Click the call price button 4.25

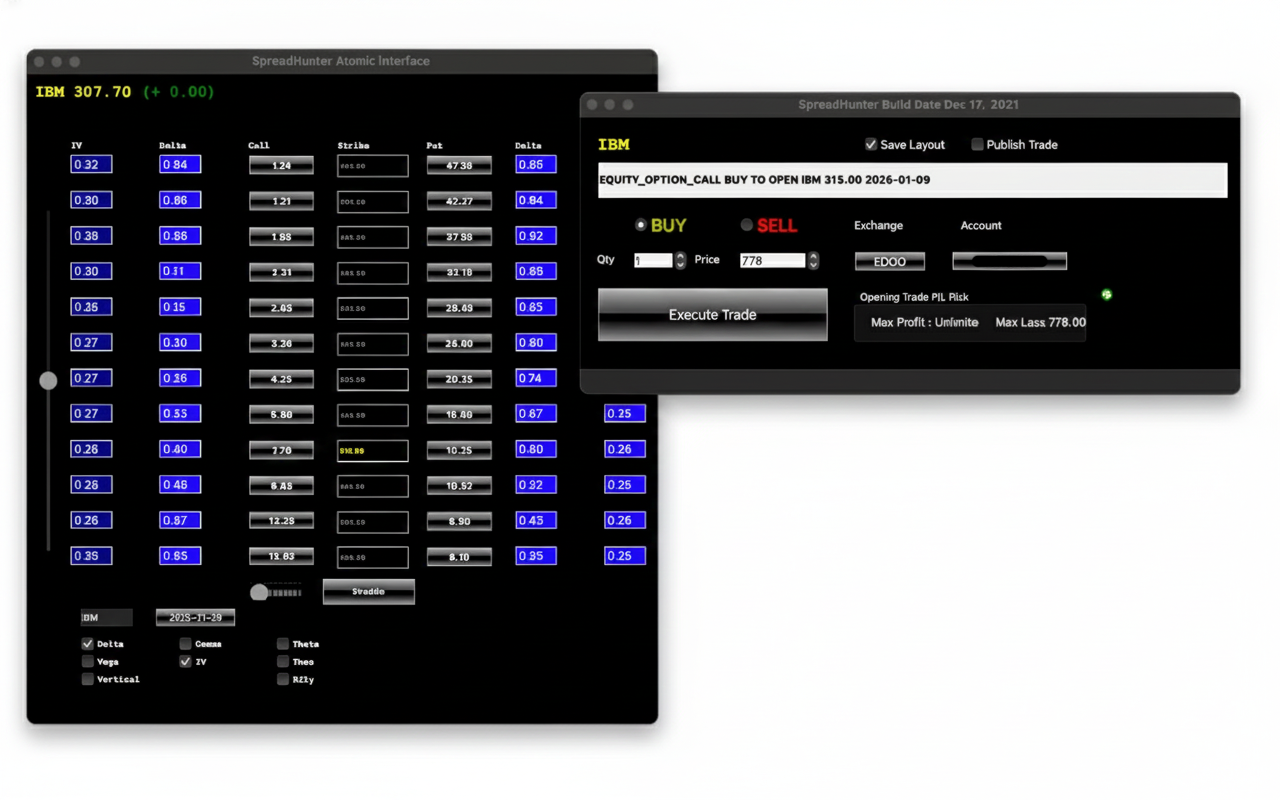click(x=281, y=379)
